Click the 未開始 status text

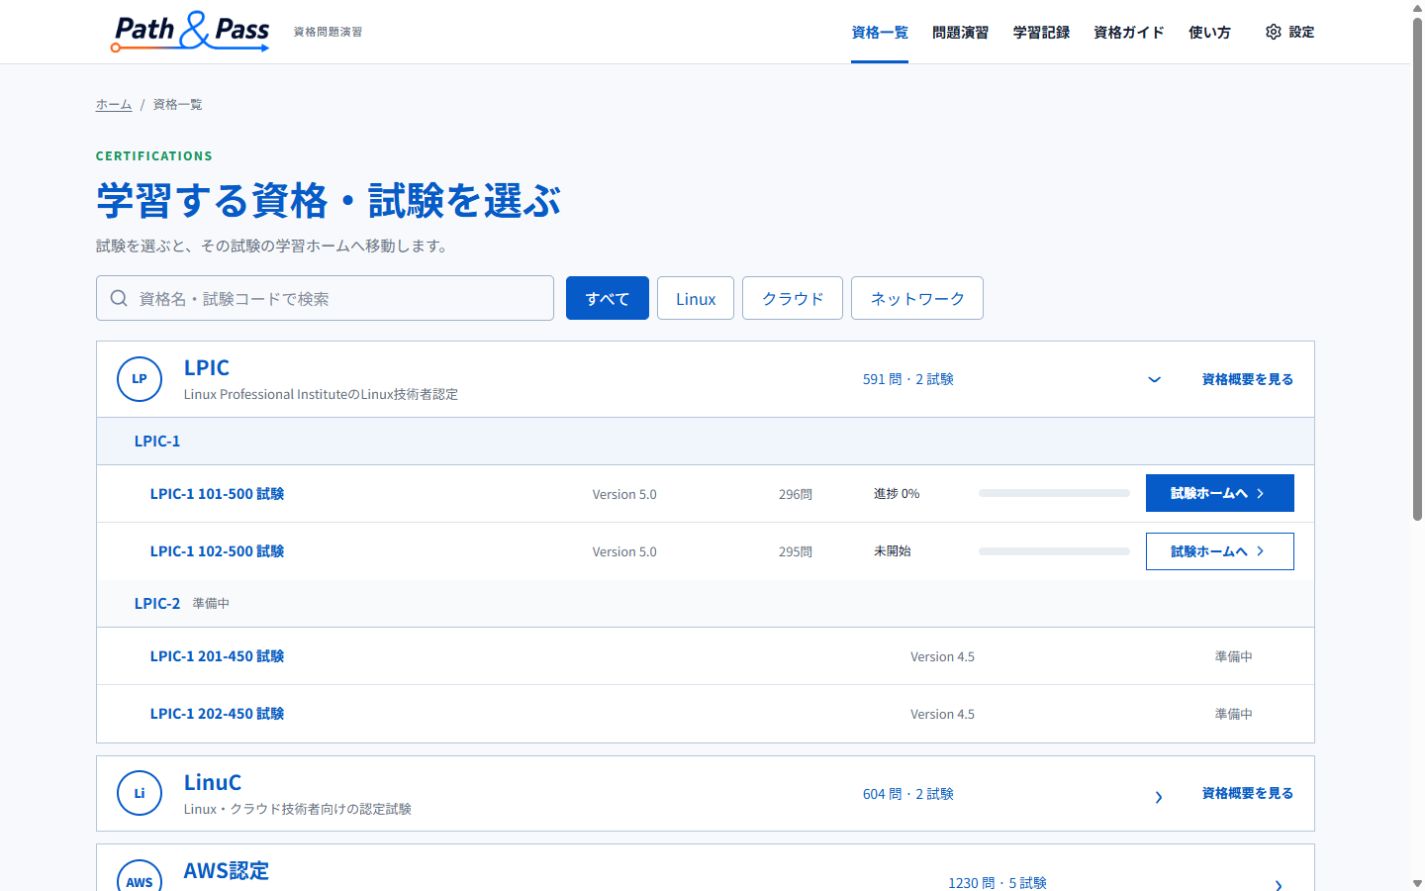[892, 551]
